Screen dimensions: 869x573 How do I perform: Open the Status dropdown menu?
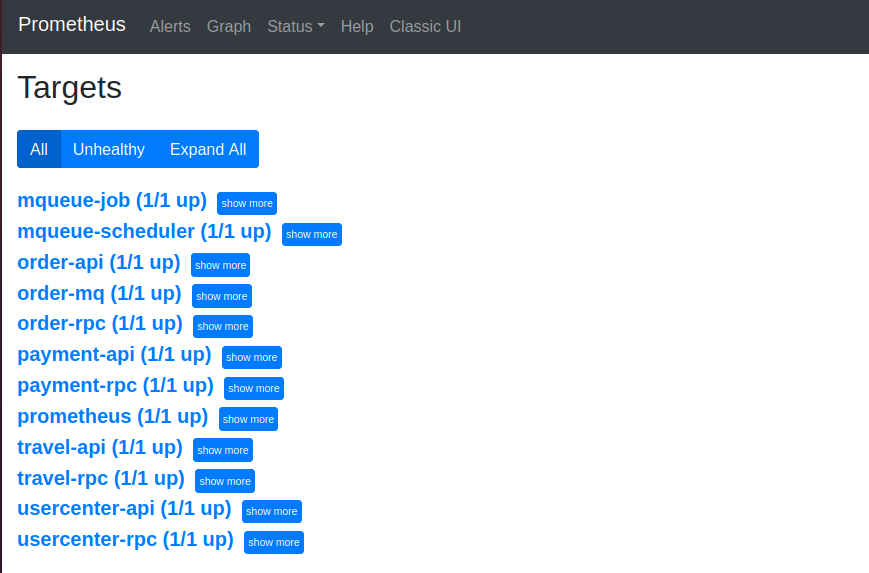(x=295, y=26)
